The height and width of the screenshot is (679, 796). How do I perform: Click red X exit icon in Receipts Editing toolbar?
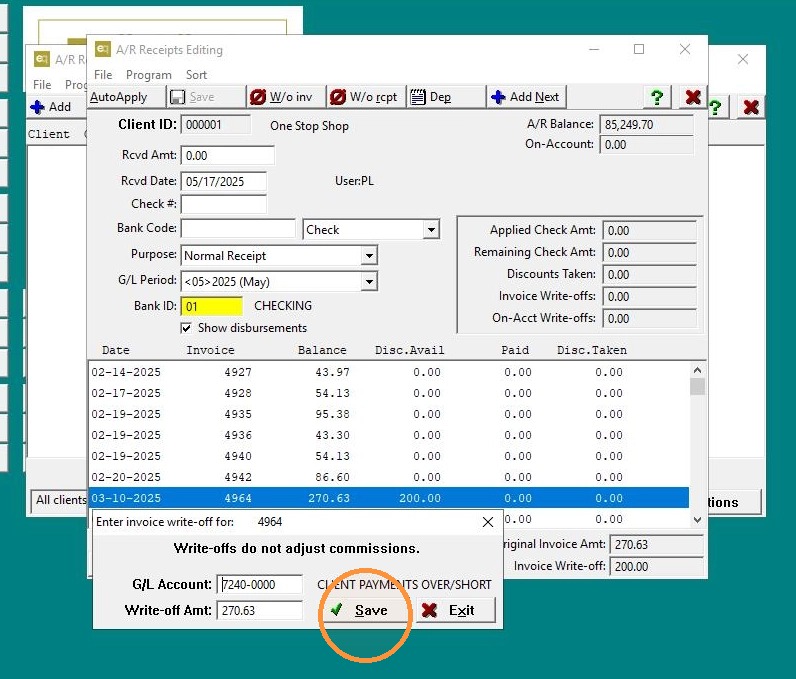(693, 97)
